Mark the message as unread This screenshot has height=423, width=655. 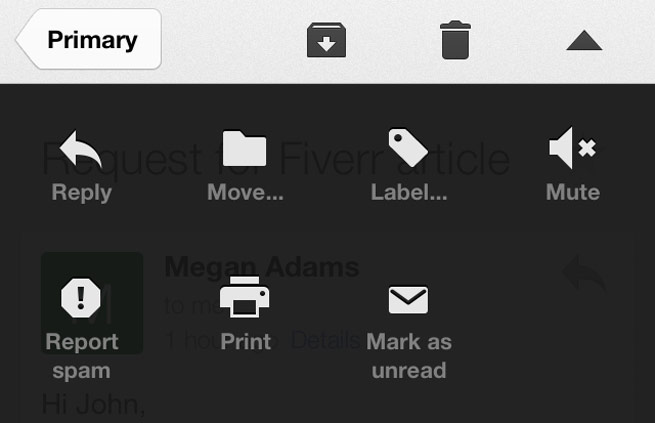click(409, 332)
